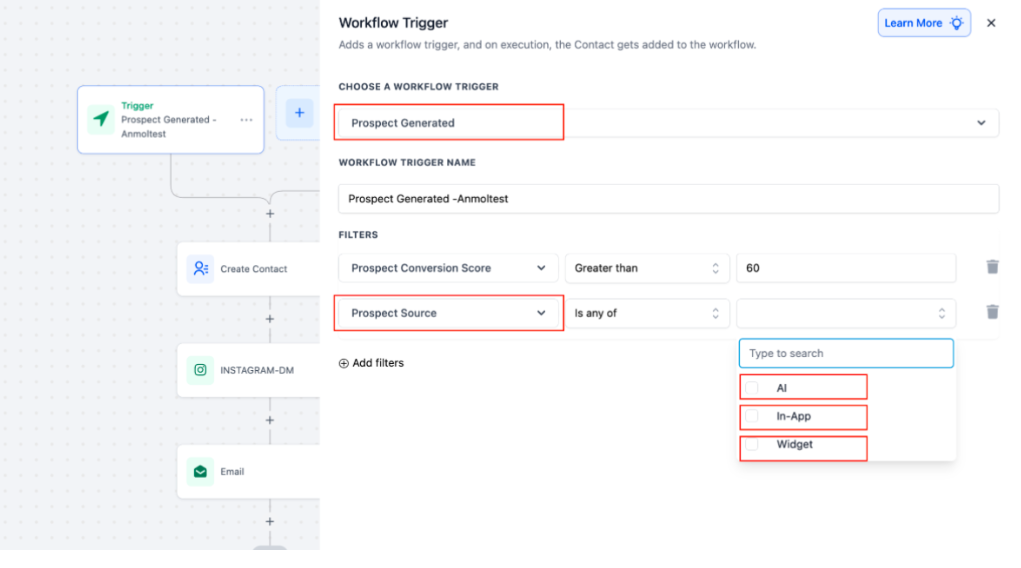This screenshot has width=1021, height=568.
Task: Delete the Prospect Source filter row
Action: (x=992, y=312)
